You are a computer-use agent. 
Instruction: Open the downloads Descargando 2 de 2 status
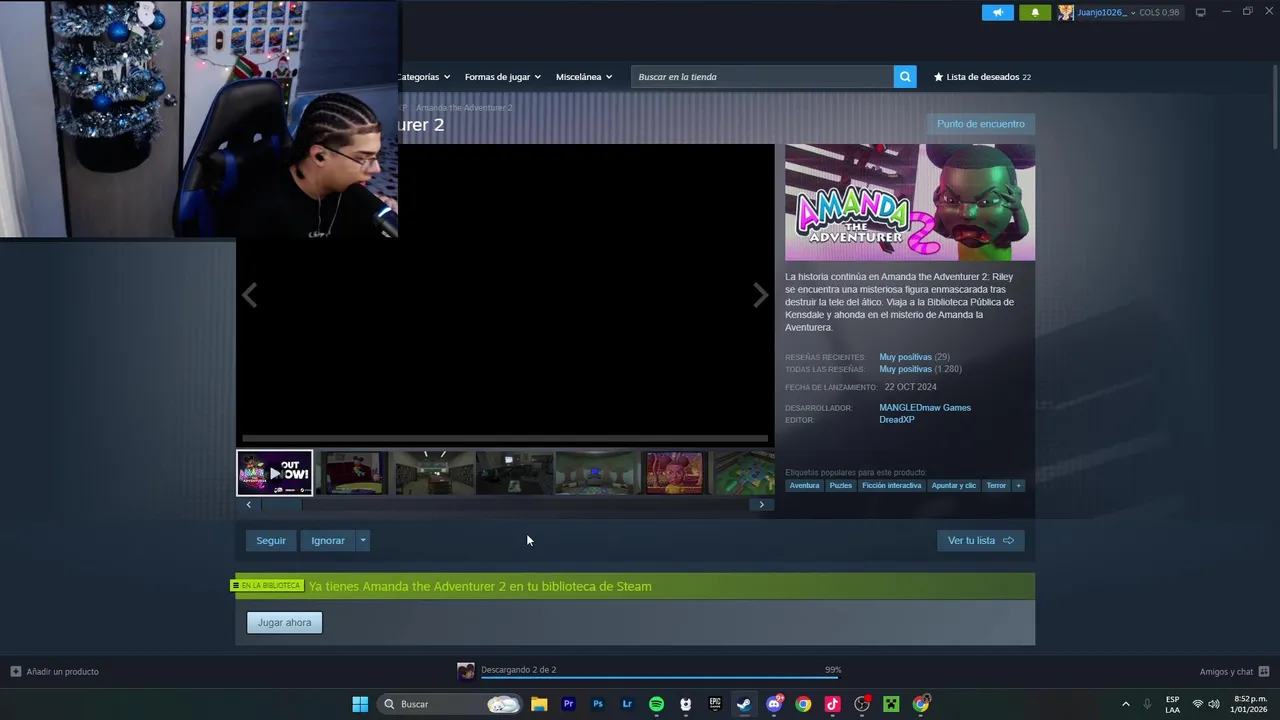(518, 670)
